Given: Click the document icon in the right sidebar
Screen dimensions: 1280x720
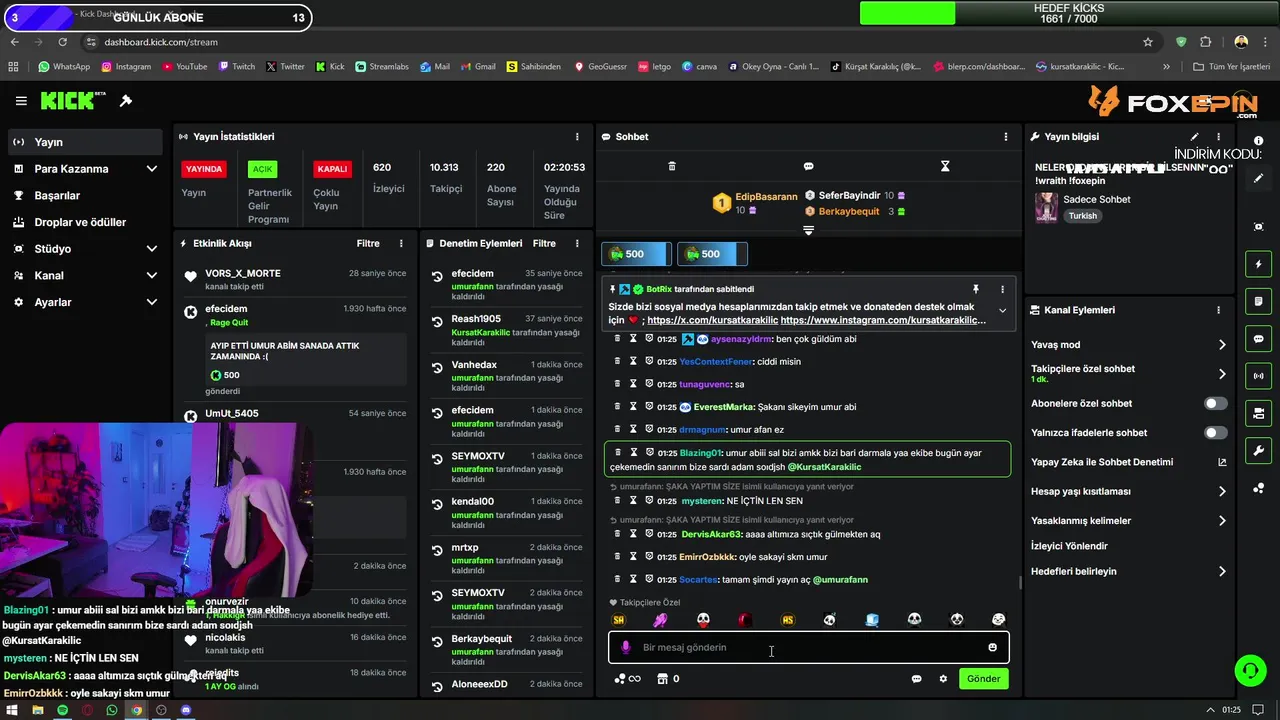Looking at the screenshot, I should coord(1258,301).
